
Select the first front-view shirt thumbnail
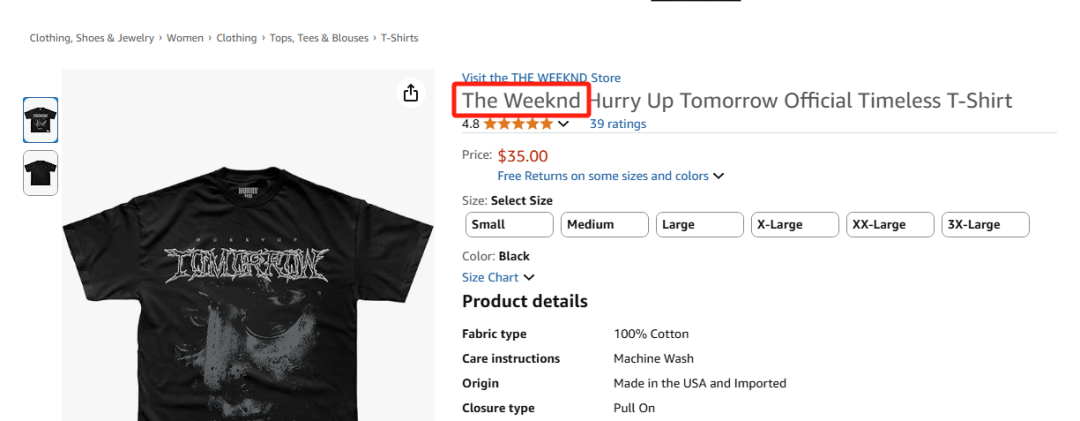coord(40,120)
